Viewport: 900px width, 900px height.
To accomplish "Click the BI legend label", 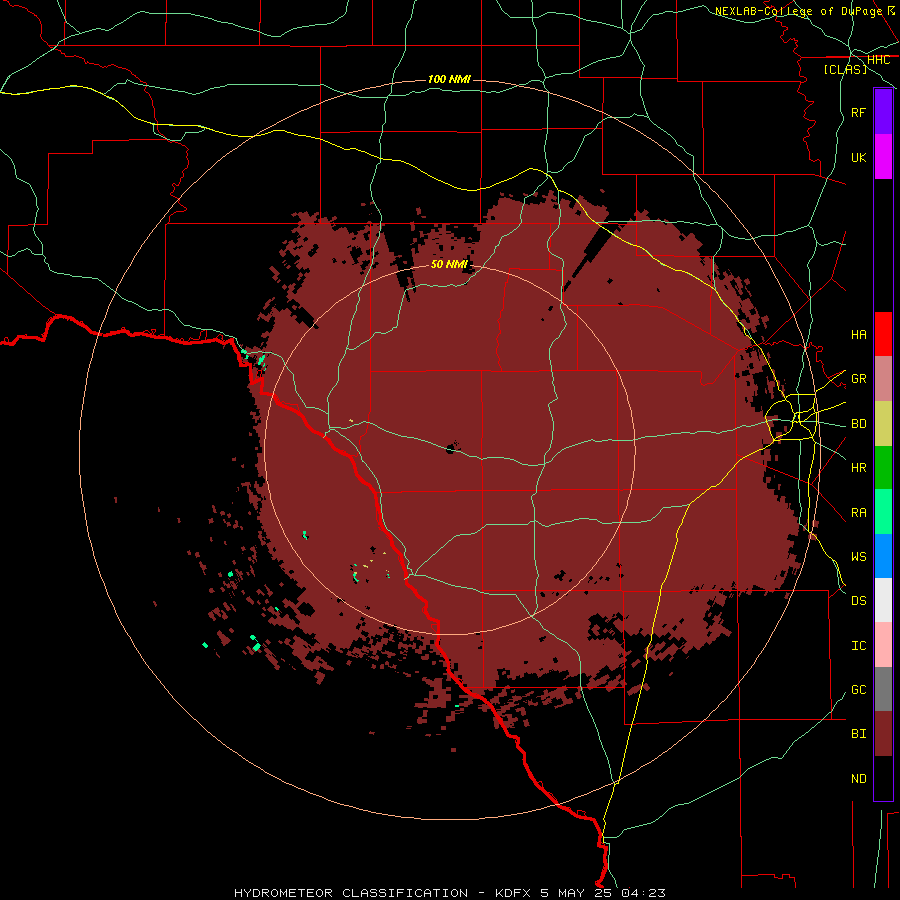I will pyautogui.click(x=859, y=734).
